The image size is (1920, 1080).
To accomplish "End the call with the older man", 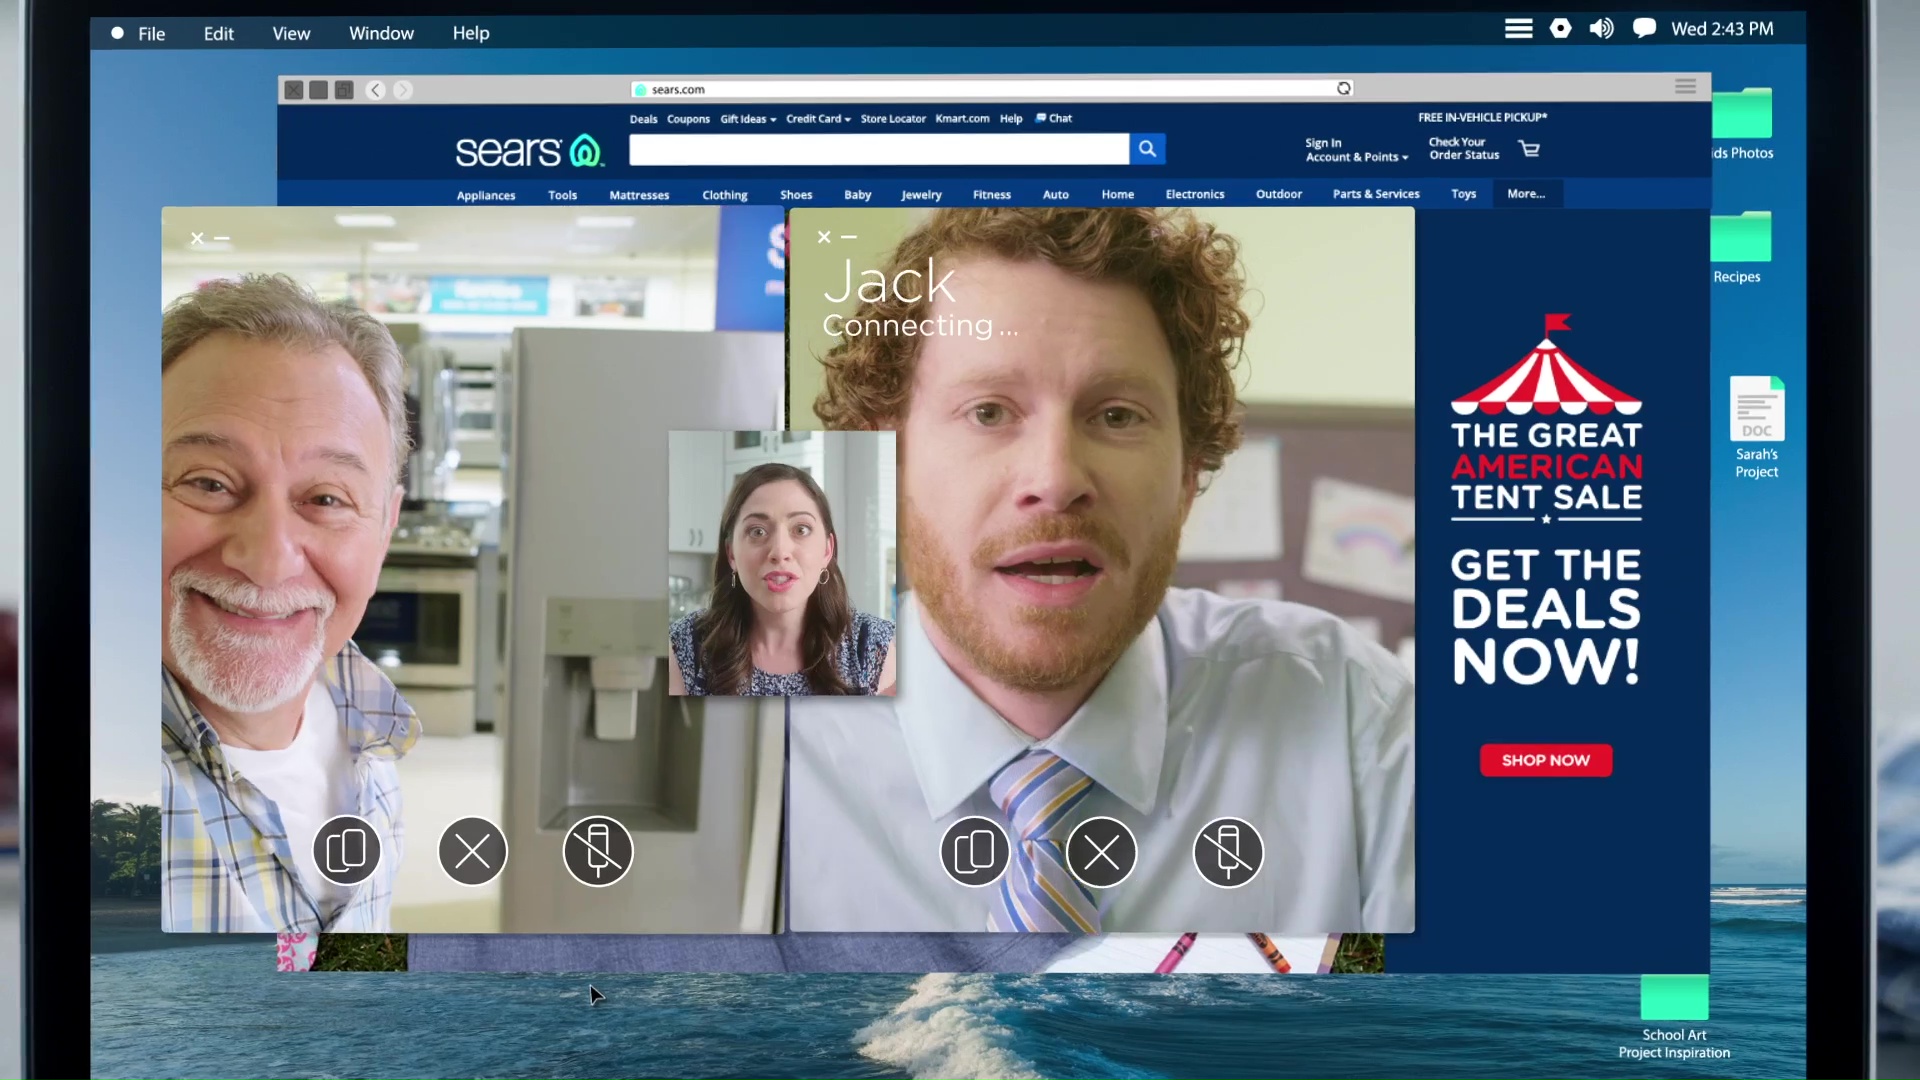I will pos(472,851).
